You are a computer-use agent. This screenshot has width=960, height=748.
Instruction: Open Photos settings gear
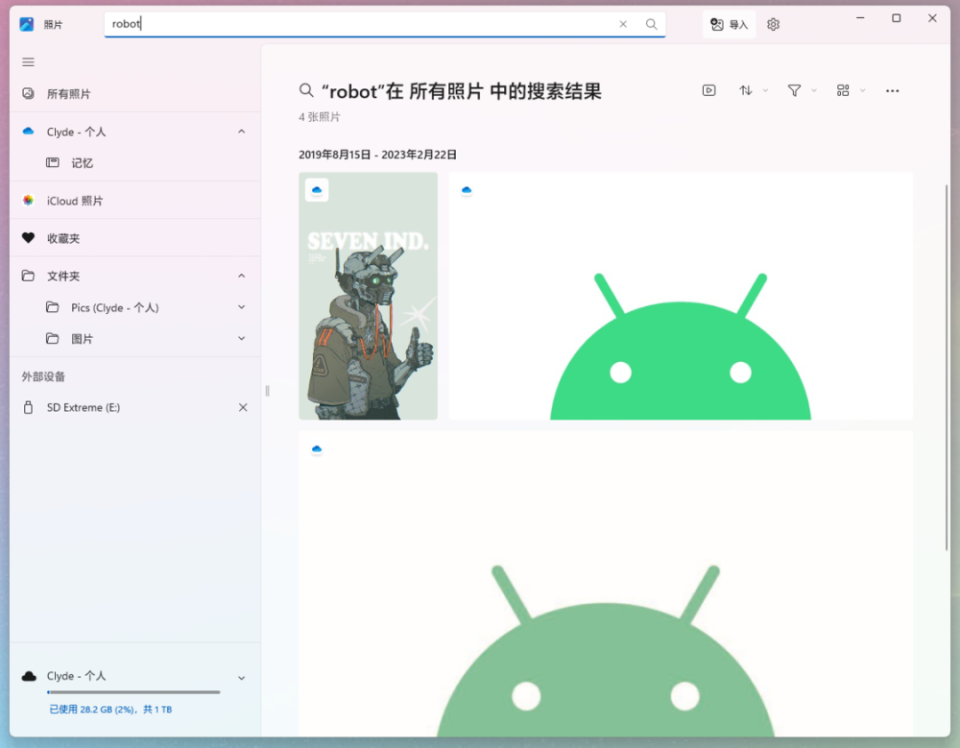[x=773, y=24]
